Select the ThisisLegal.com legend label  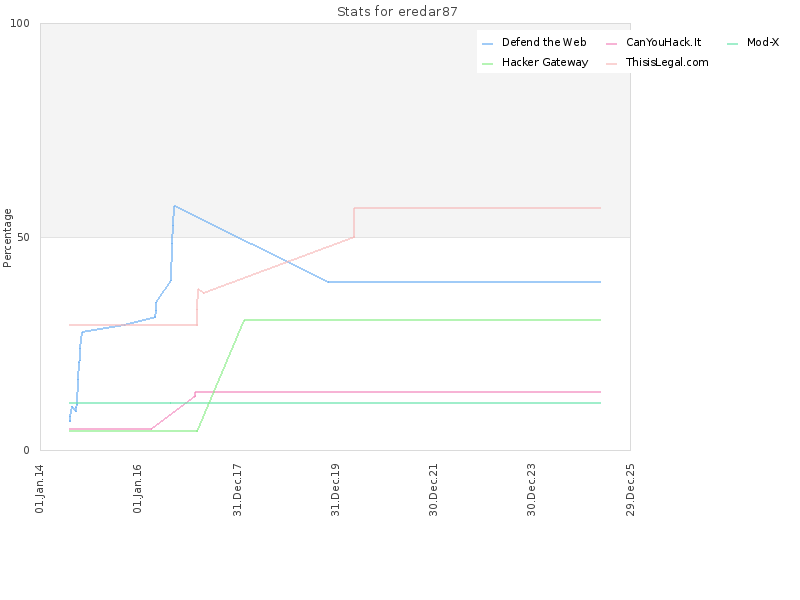click(x=667, y=62)
